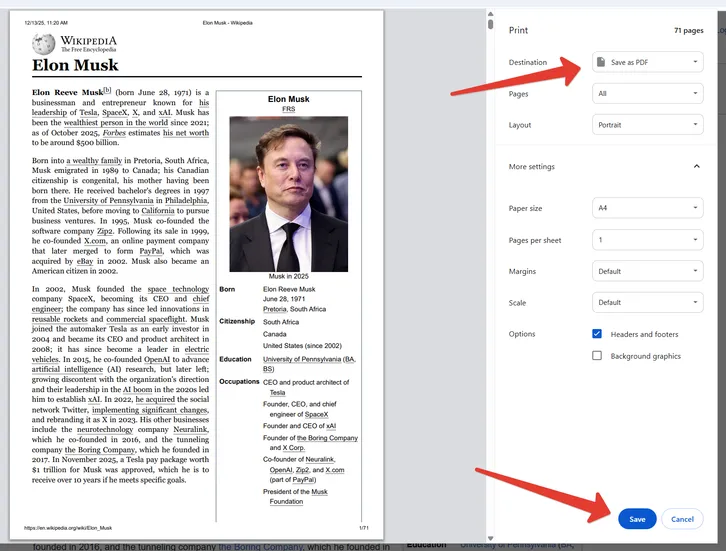
Task: Open the Layout dropdown set to Portrait
Action: 647,125
